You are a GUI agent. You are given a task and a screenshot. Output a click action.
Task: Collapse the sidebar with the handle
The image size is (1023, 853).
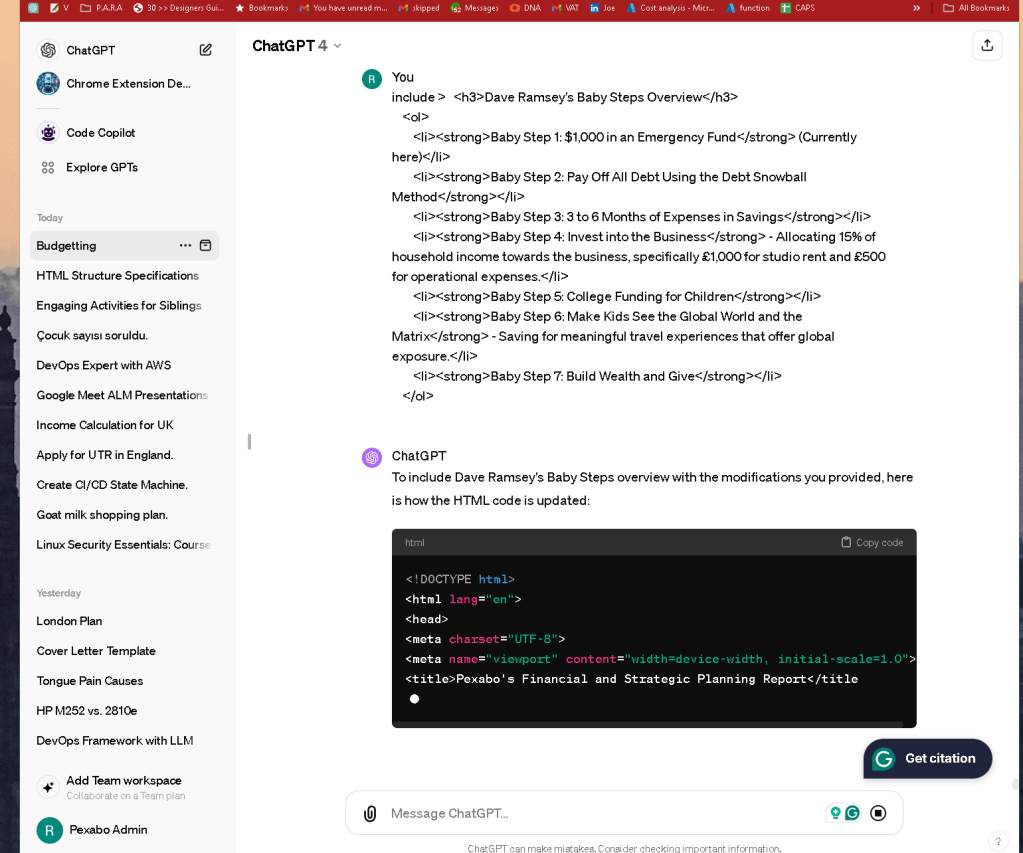click(x=249, y=442)
